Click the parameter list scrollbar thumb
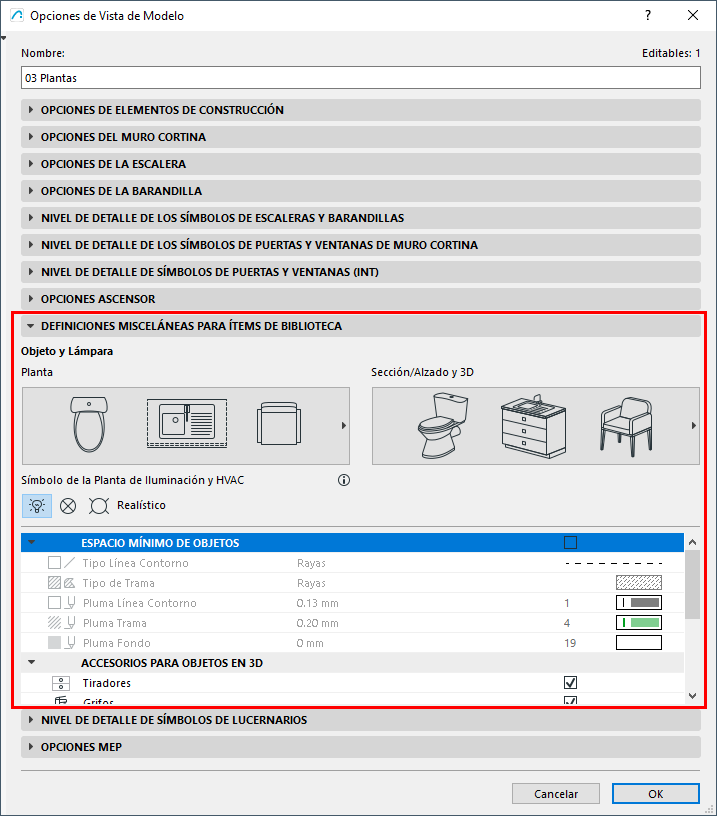 692,585
